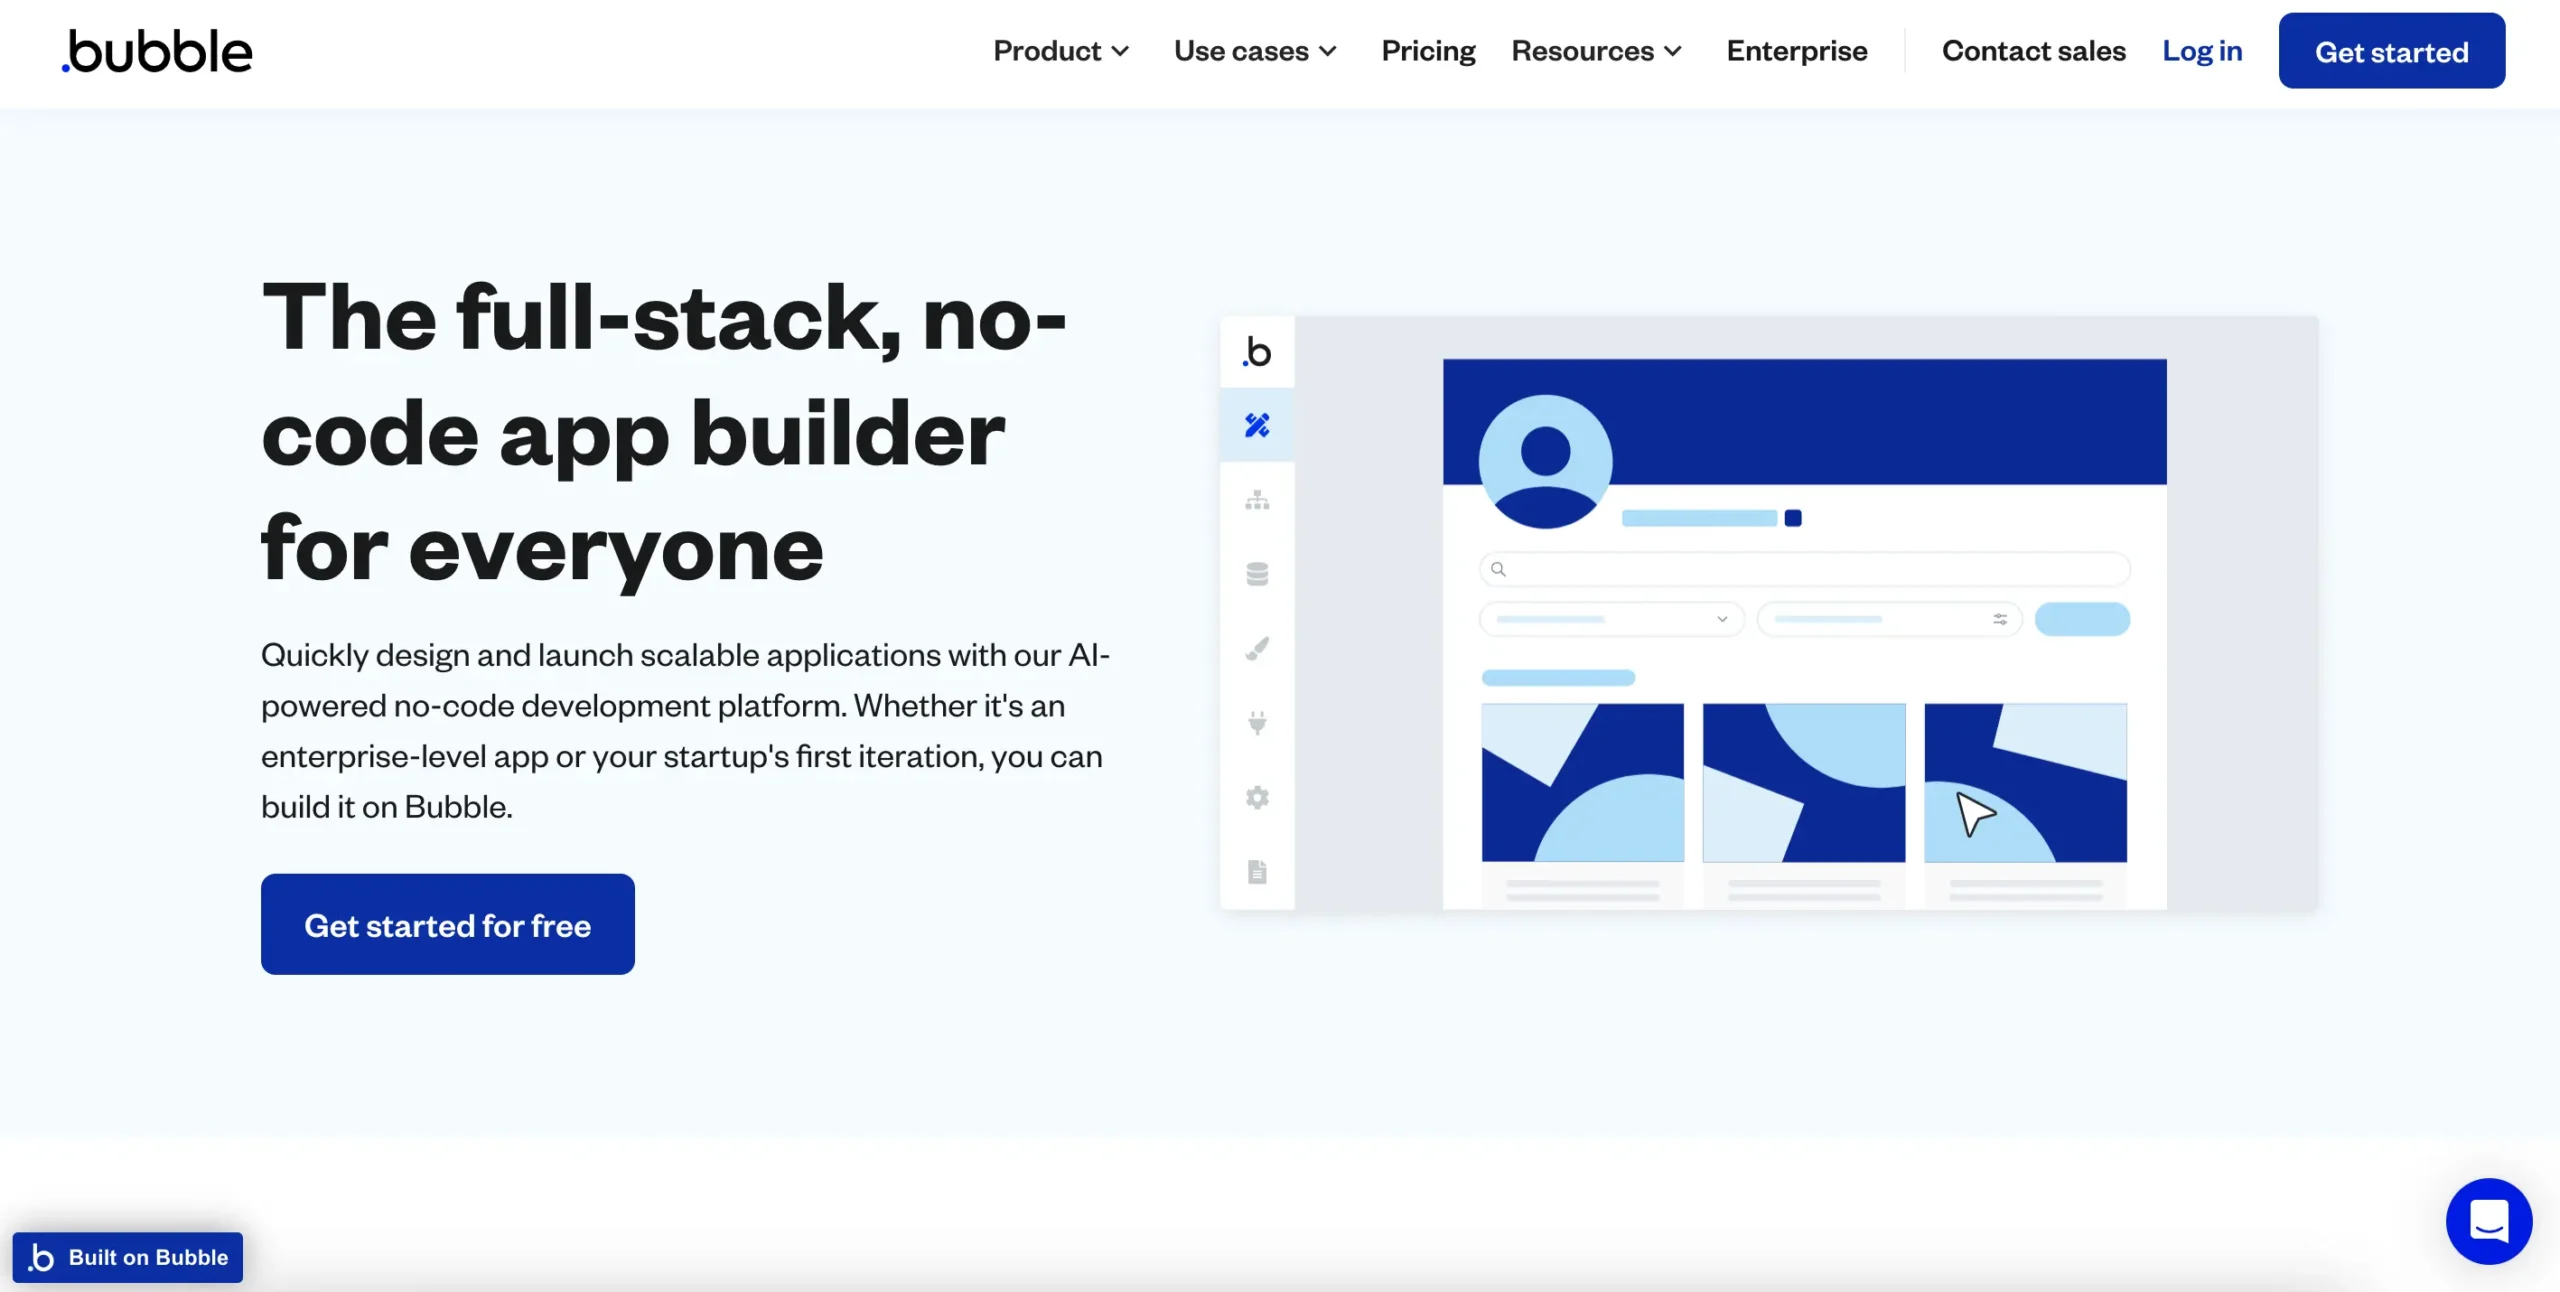Click the Built on Bubble badge
Image resolution: width=2560 pixels, height=1292 pixels.
tap(128, 1257)
